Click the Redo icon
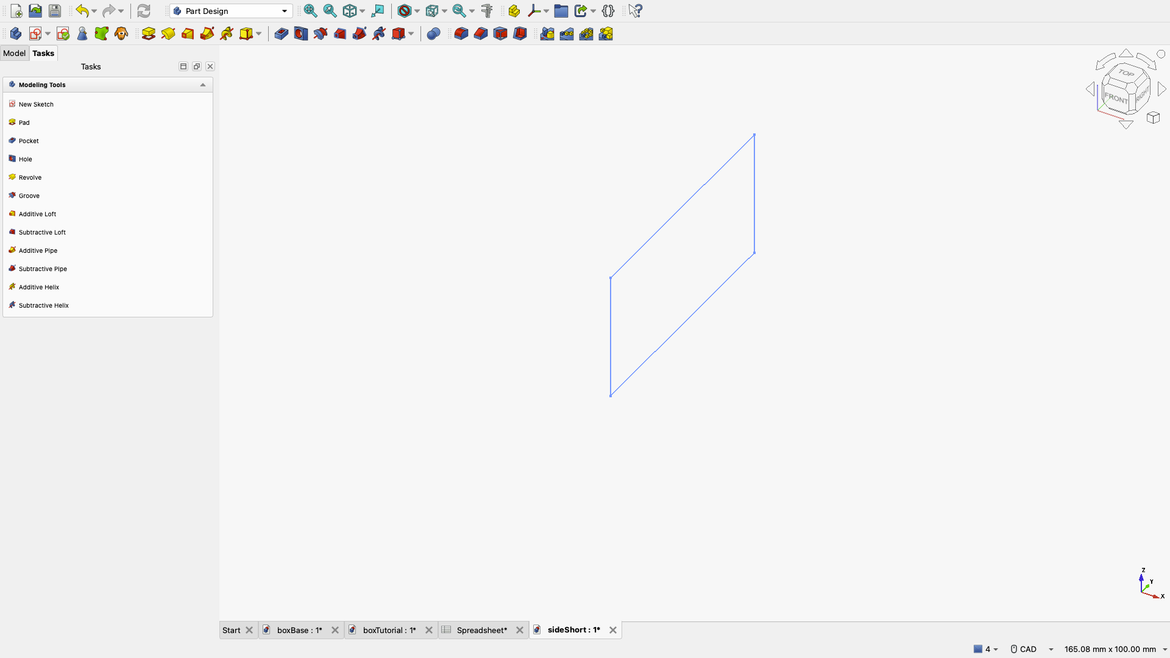The width and height of the screenshot is (1170, 658). (110, 11)
